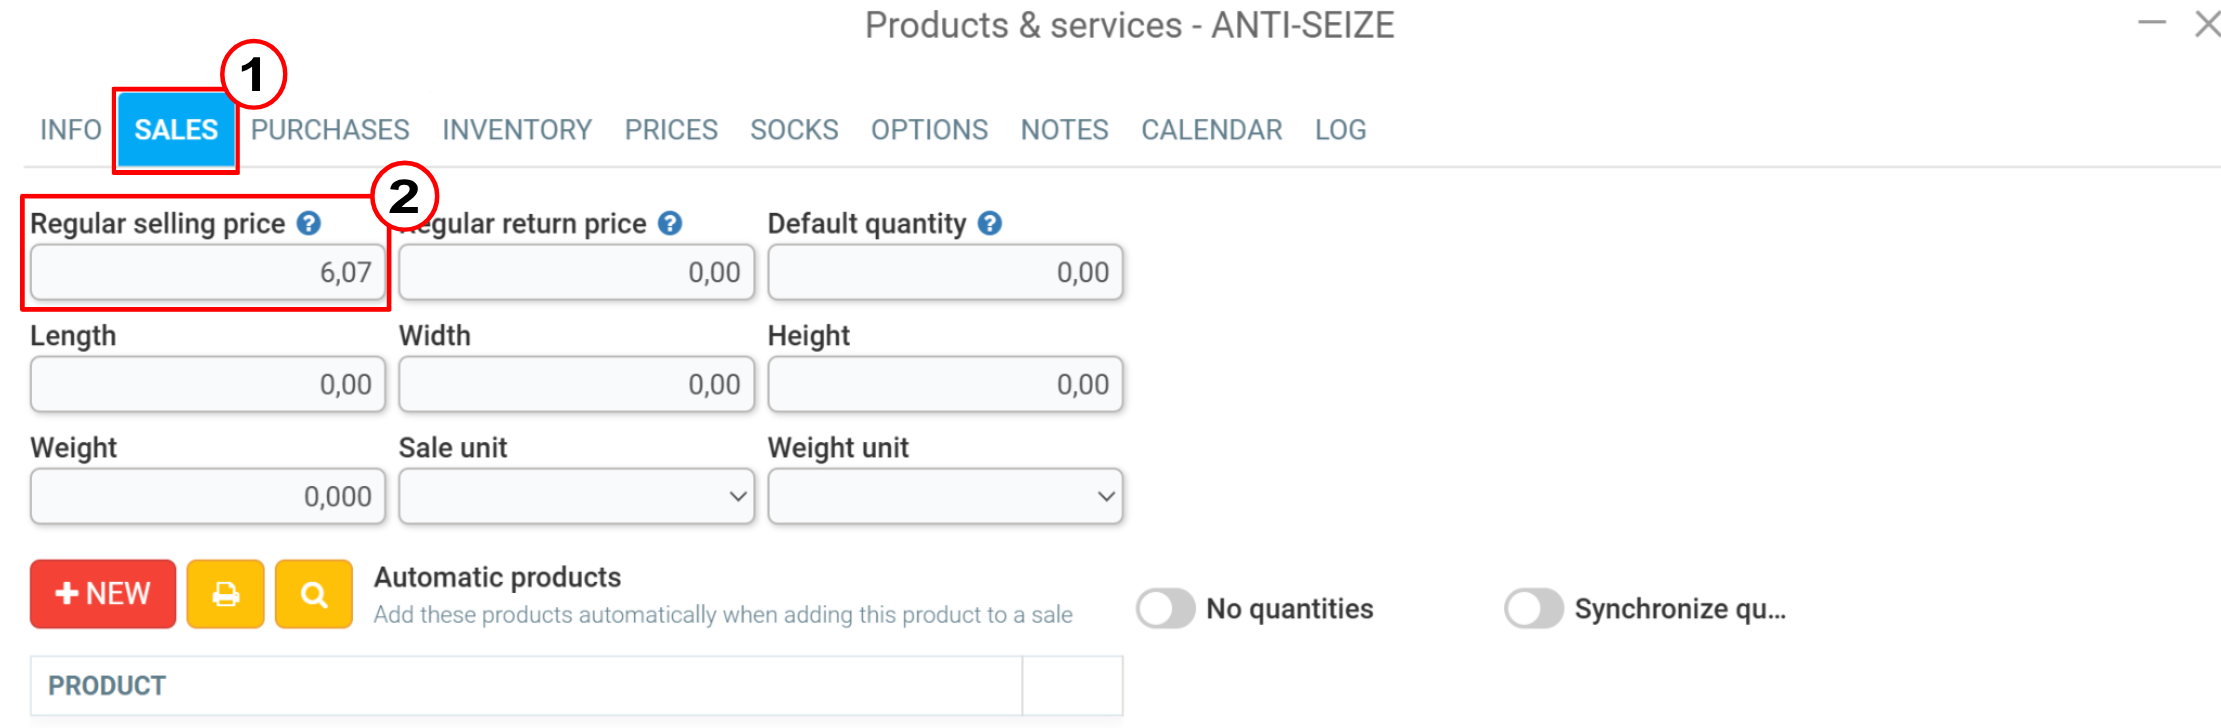Select the OPTIONS tab
The image size is (2221, 728).
point(929,130)
